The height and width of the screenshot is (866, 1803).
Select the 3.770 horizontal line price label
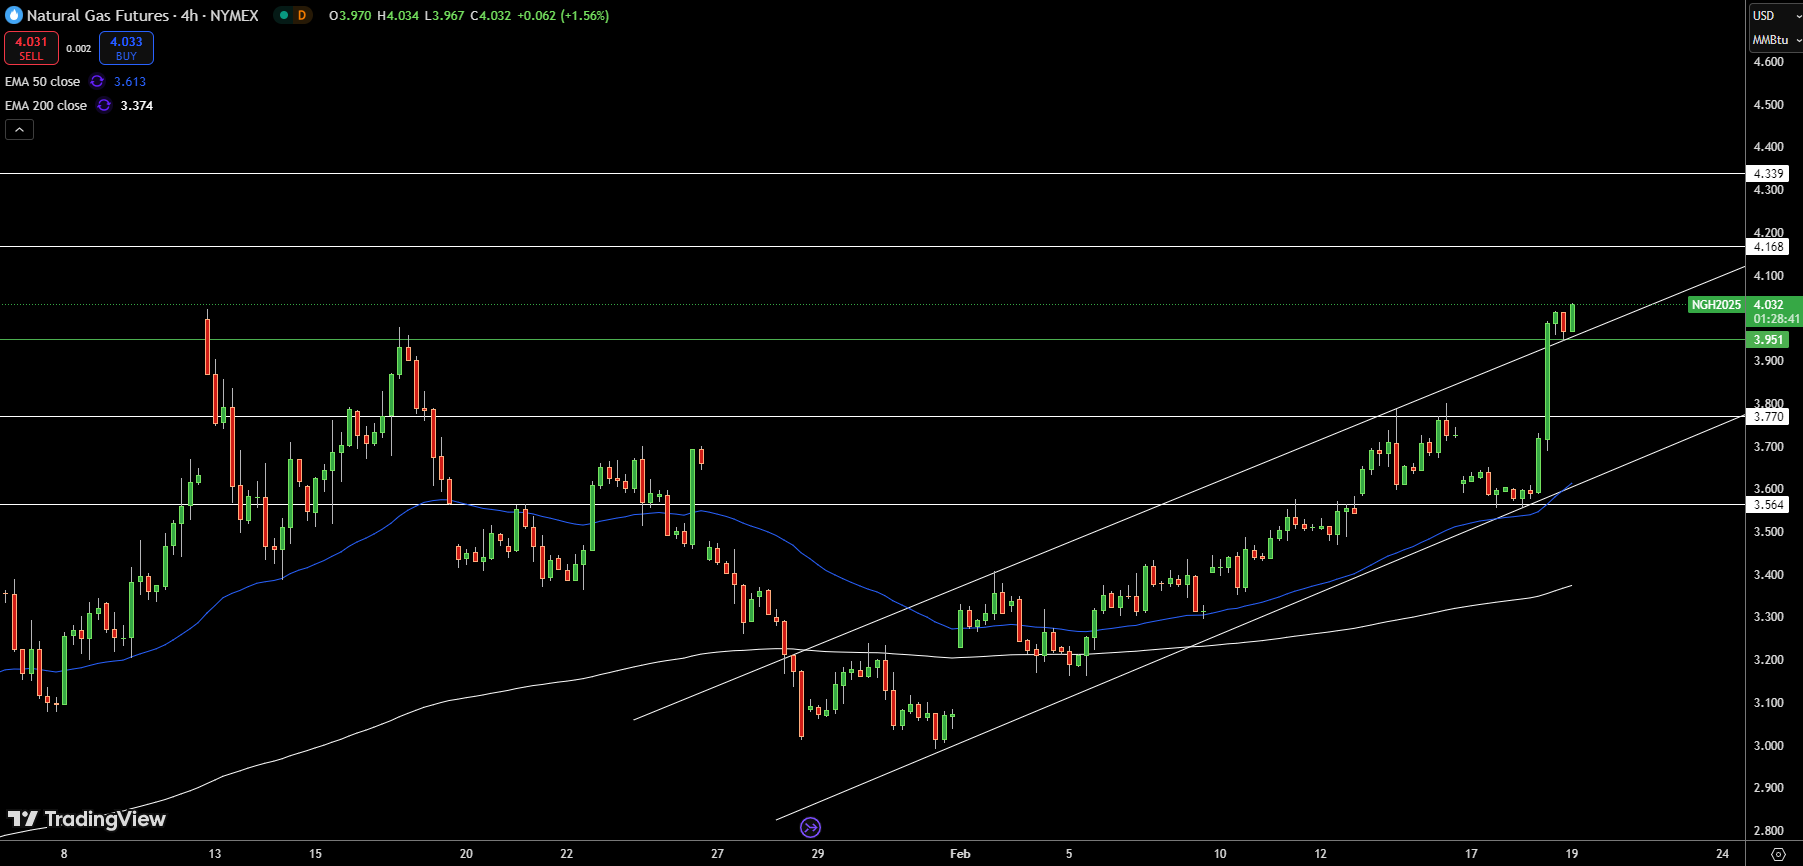pyautogui.click(x=1768, y=417)
